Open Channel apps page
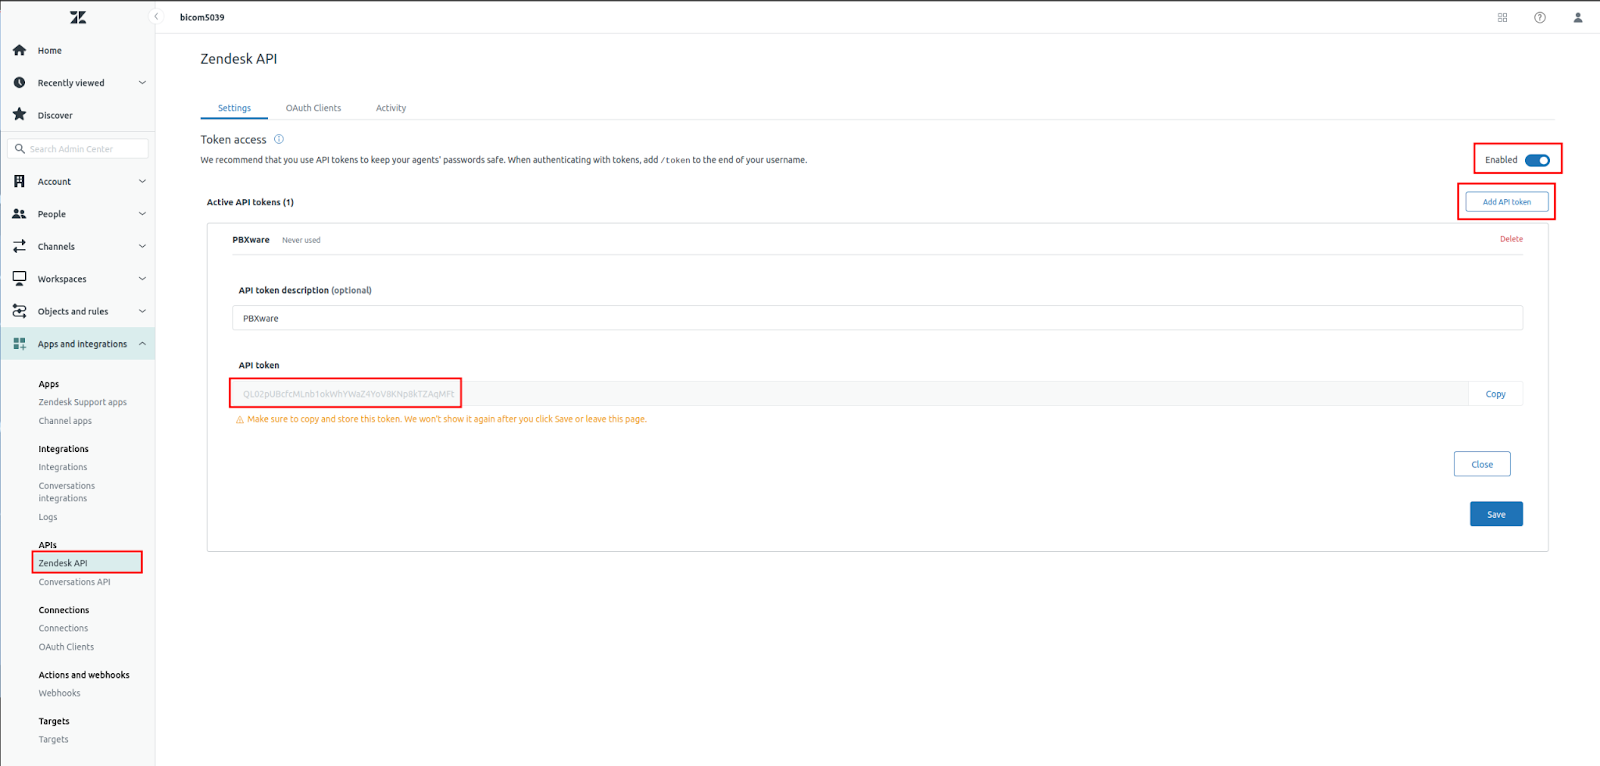The image size is (1600, 766). (65, 421)
